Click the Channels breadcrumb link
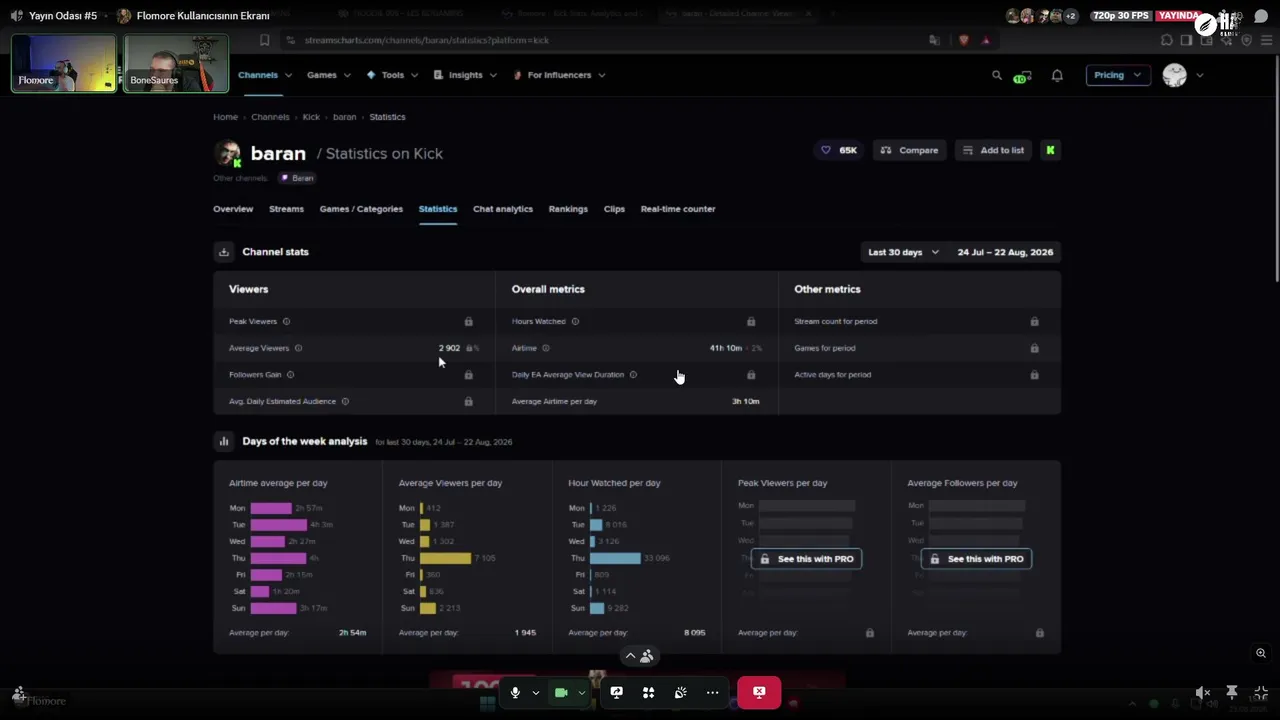Image resolution: width=1280 pixels, height=720 pixels. coord(270,117)
